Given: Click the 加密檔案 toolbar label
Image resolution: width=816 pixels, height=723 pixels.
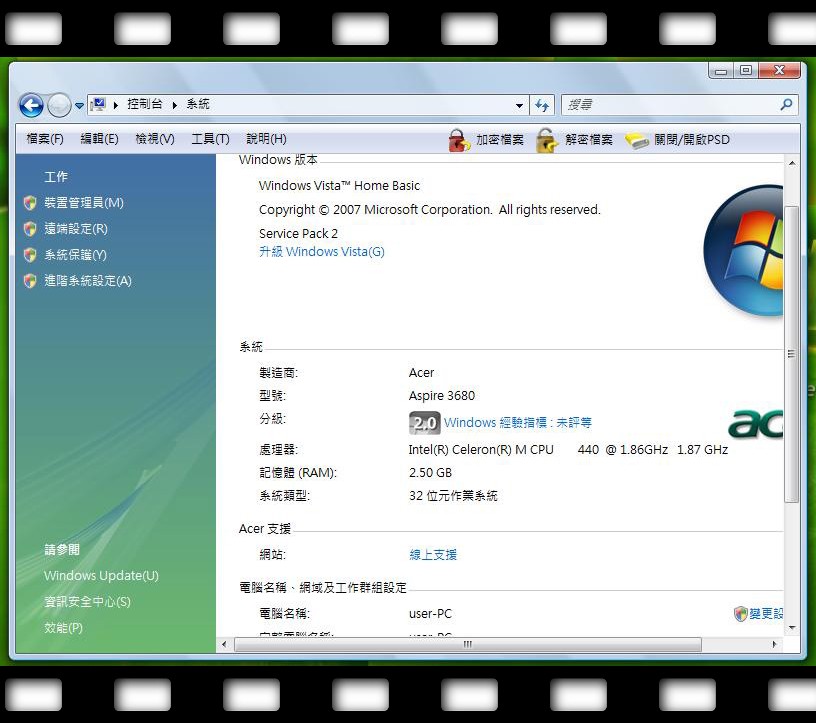Looking at the screenshot, I should tap(500, 139).
